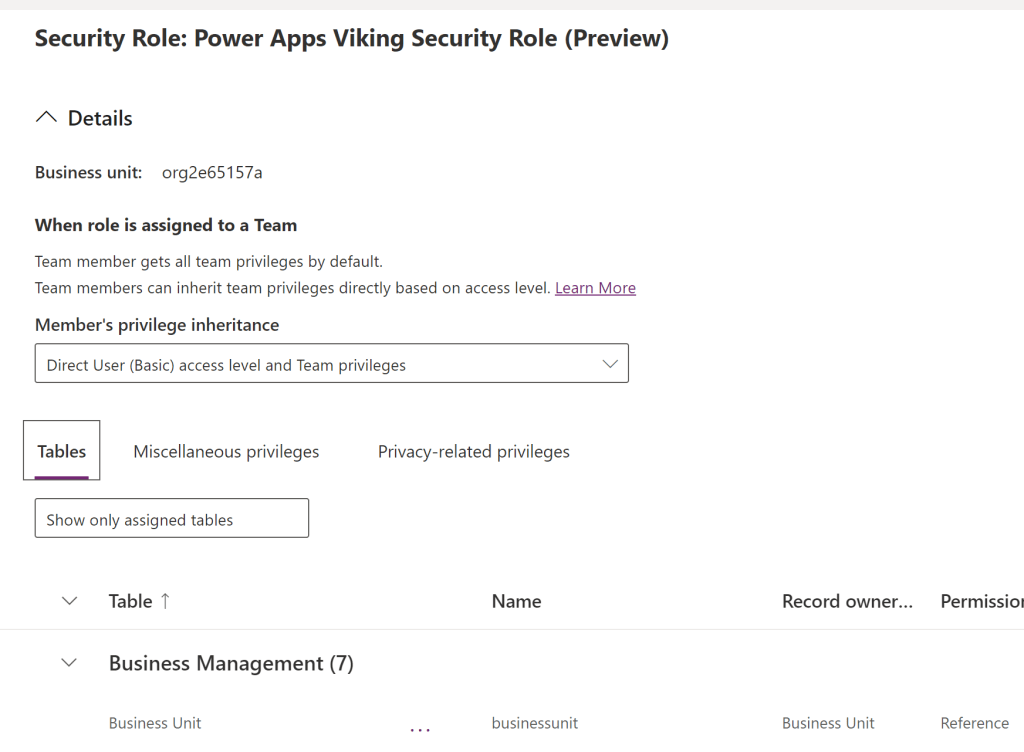Open more options ellipsis for Business Unit

tap(420, 726)
